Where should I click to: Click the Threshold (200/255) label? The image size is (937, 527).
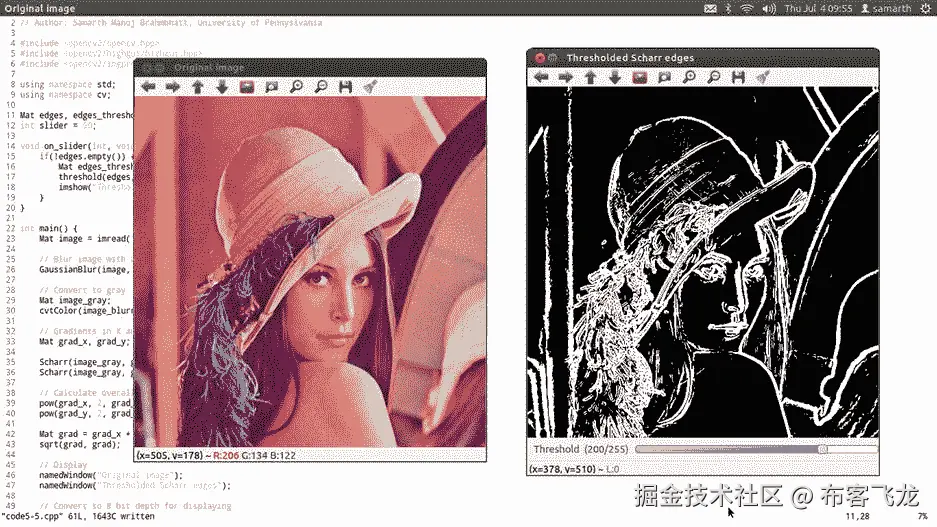(580, 449)
